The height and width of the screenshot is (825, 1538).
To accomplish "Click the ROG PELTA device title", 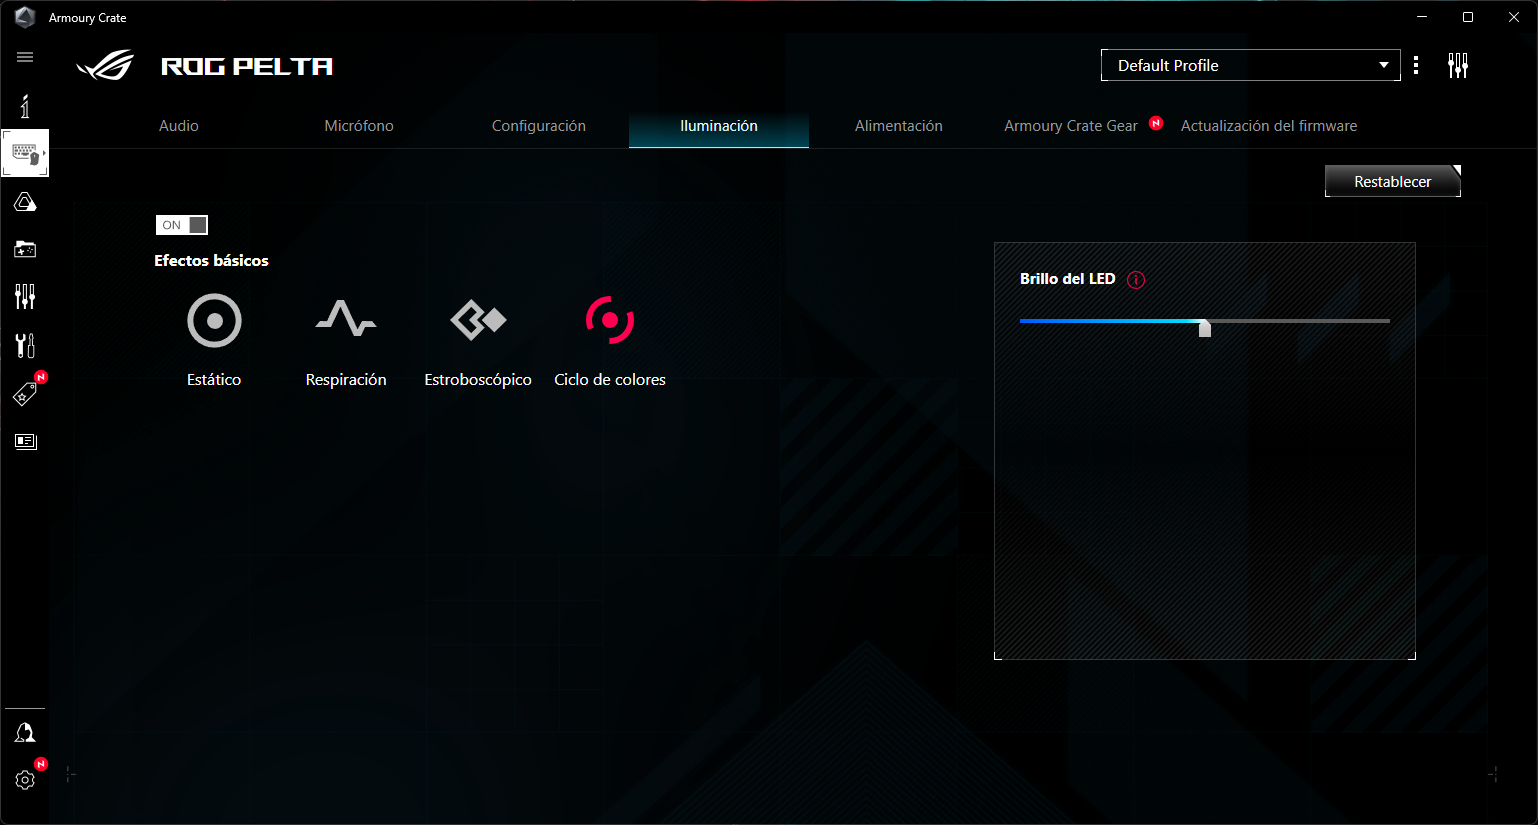I will pyautogui.click(x=247, y=66).
